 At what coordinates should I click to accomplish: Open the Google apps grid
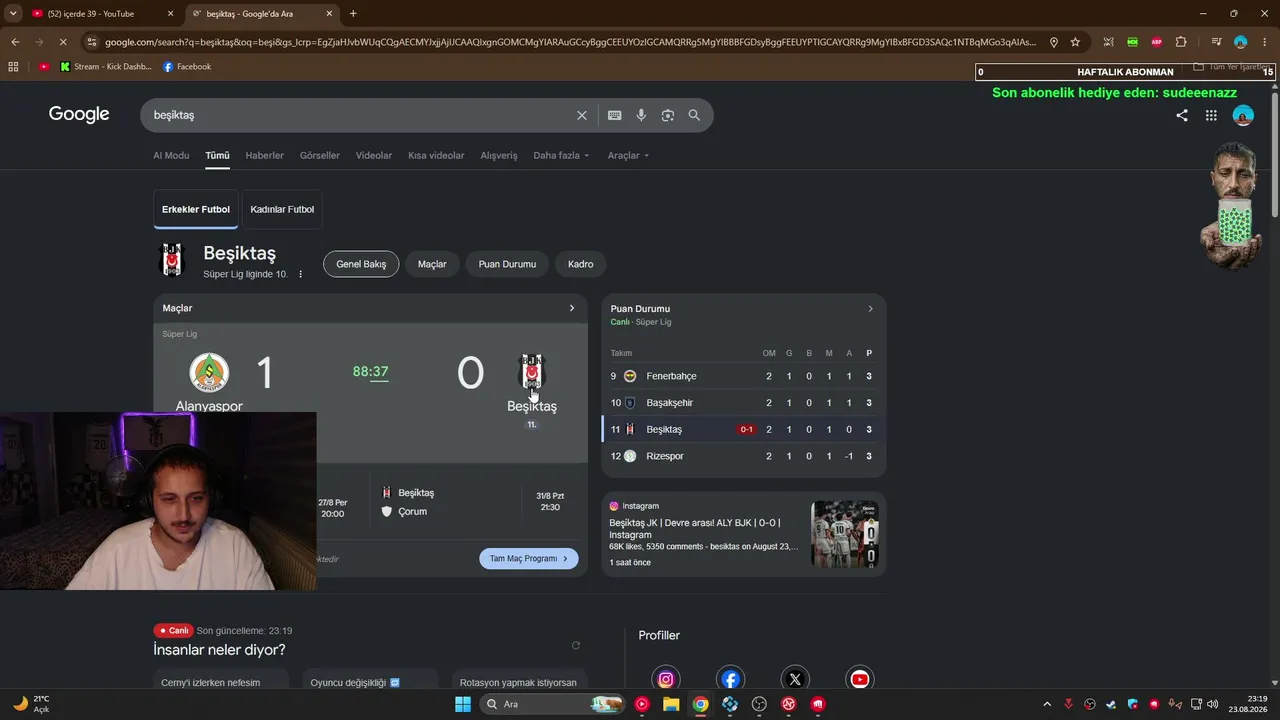pyautogui.click(x=1211, y=115)
